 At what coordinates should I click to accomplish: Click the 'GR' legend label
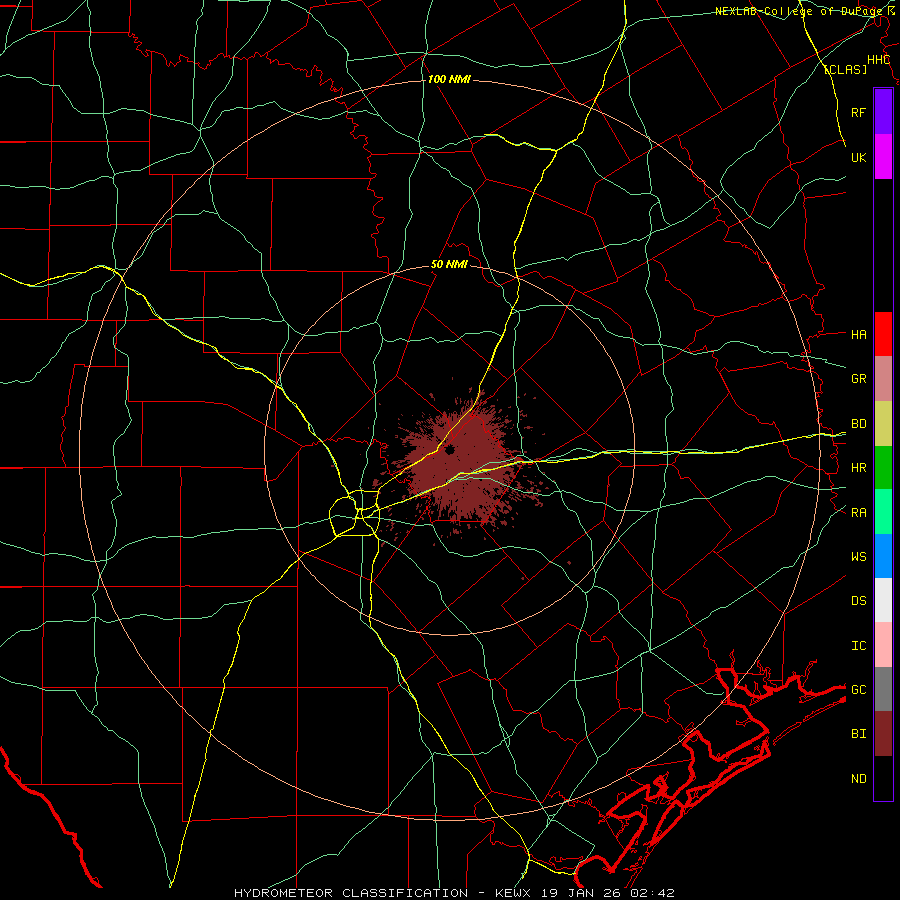pos(858,379)
